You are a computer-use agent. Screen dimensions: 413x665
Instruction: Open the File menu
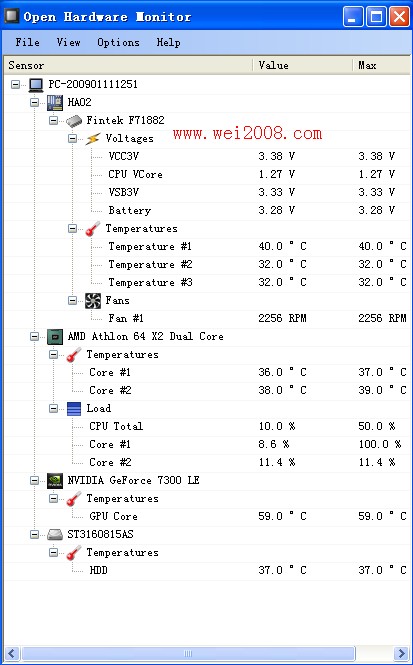[x=28, y=42]
